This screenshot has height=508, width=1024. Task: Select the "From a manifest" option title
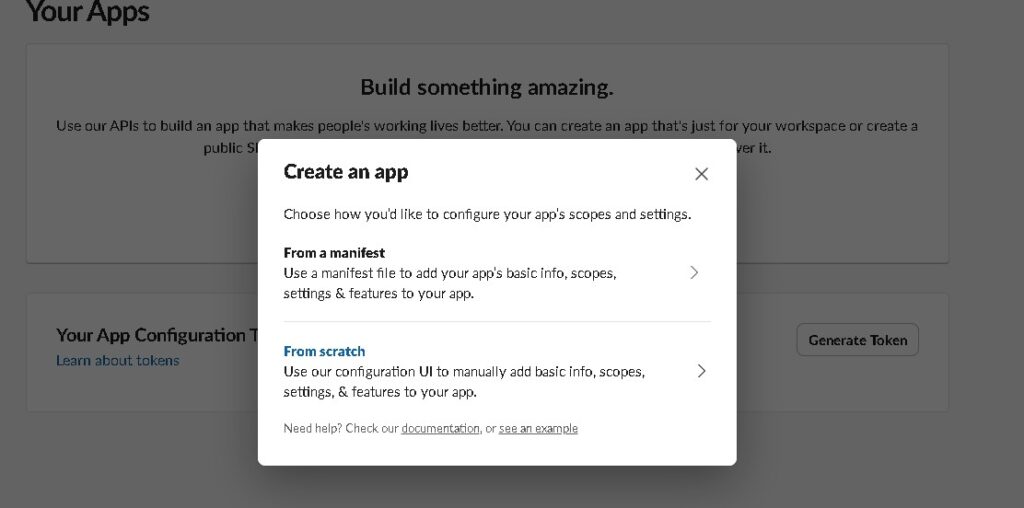pyautogui.click(x=334, y=253)
